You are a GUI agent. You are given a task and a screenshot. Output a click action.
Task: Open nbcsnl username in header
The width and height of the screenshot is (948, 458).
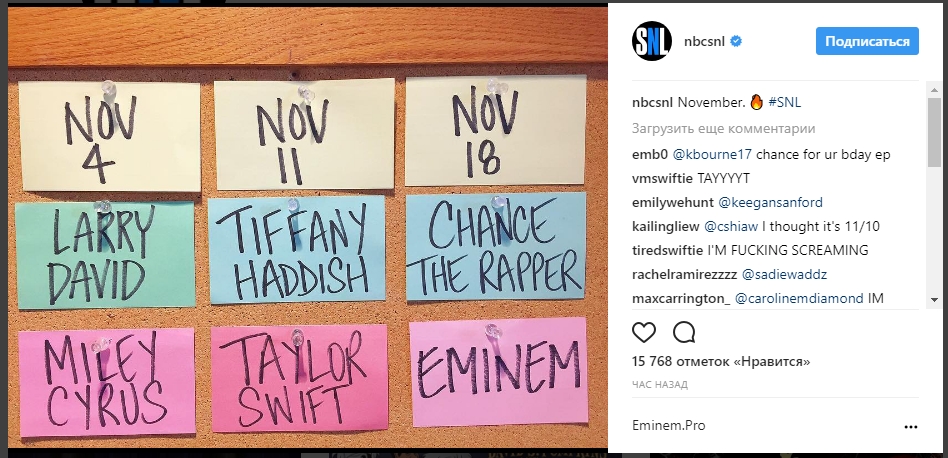[704, 42]
